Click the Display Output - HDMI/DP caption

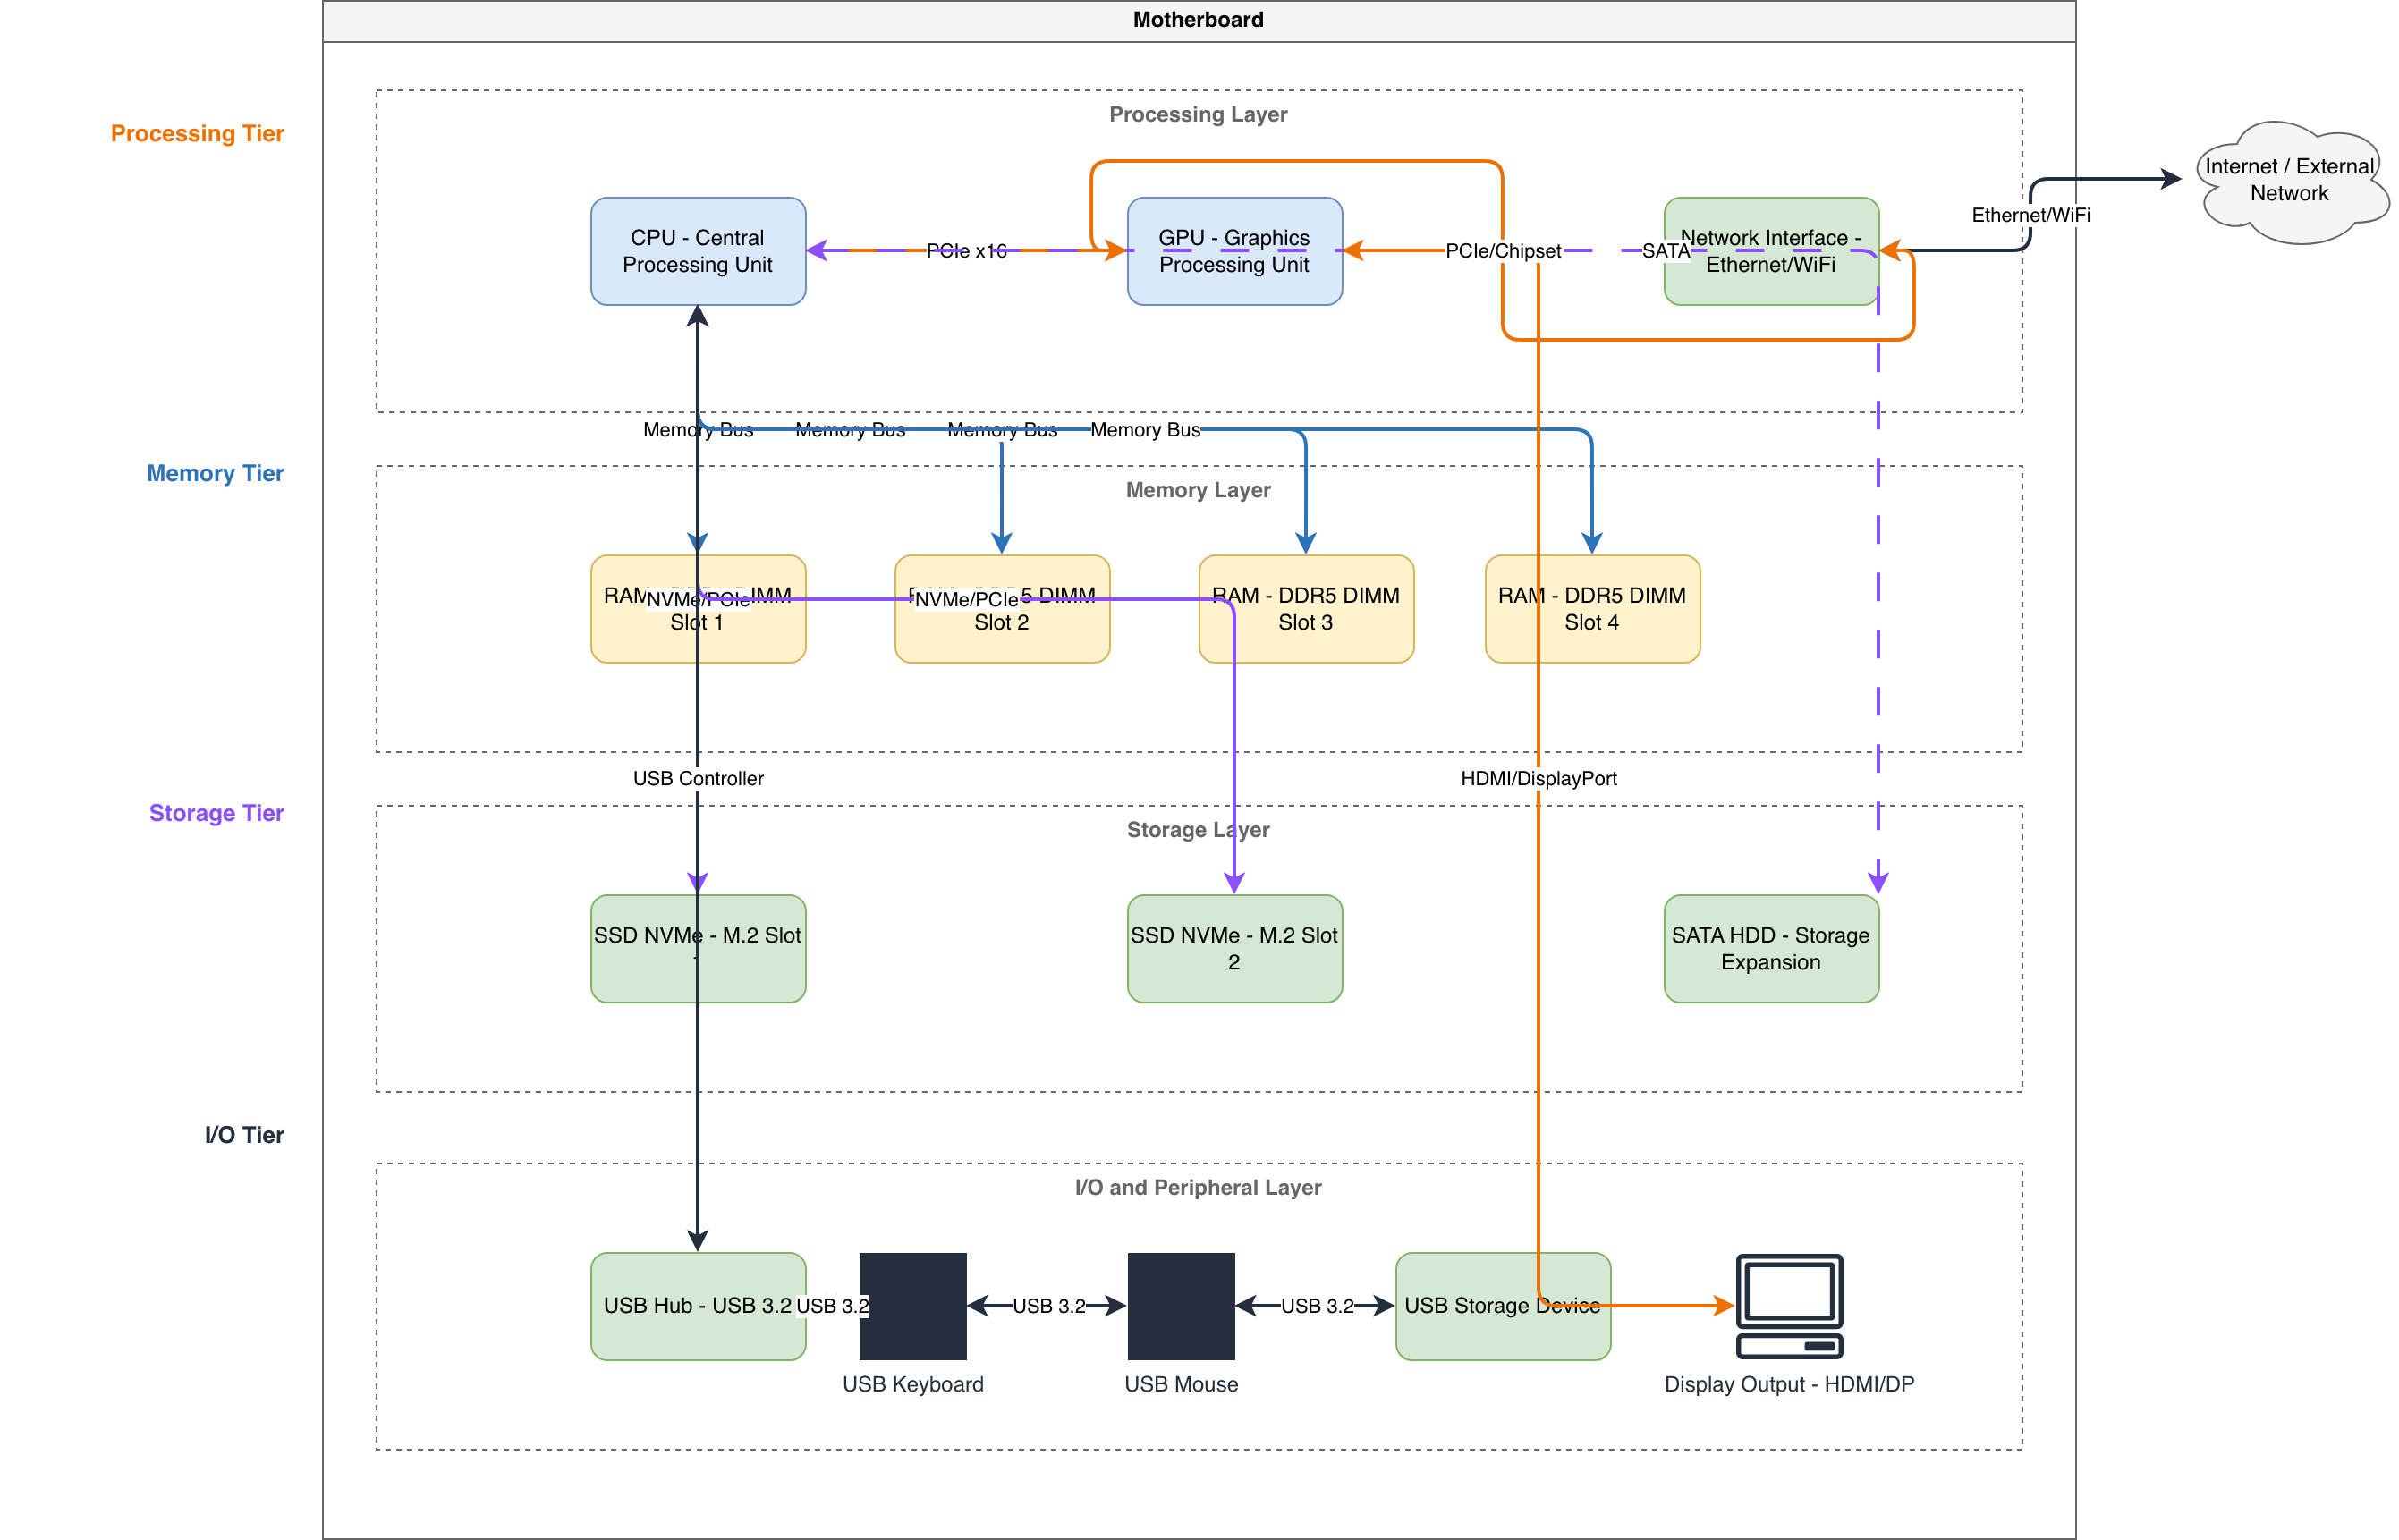1789,1384
